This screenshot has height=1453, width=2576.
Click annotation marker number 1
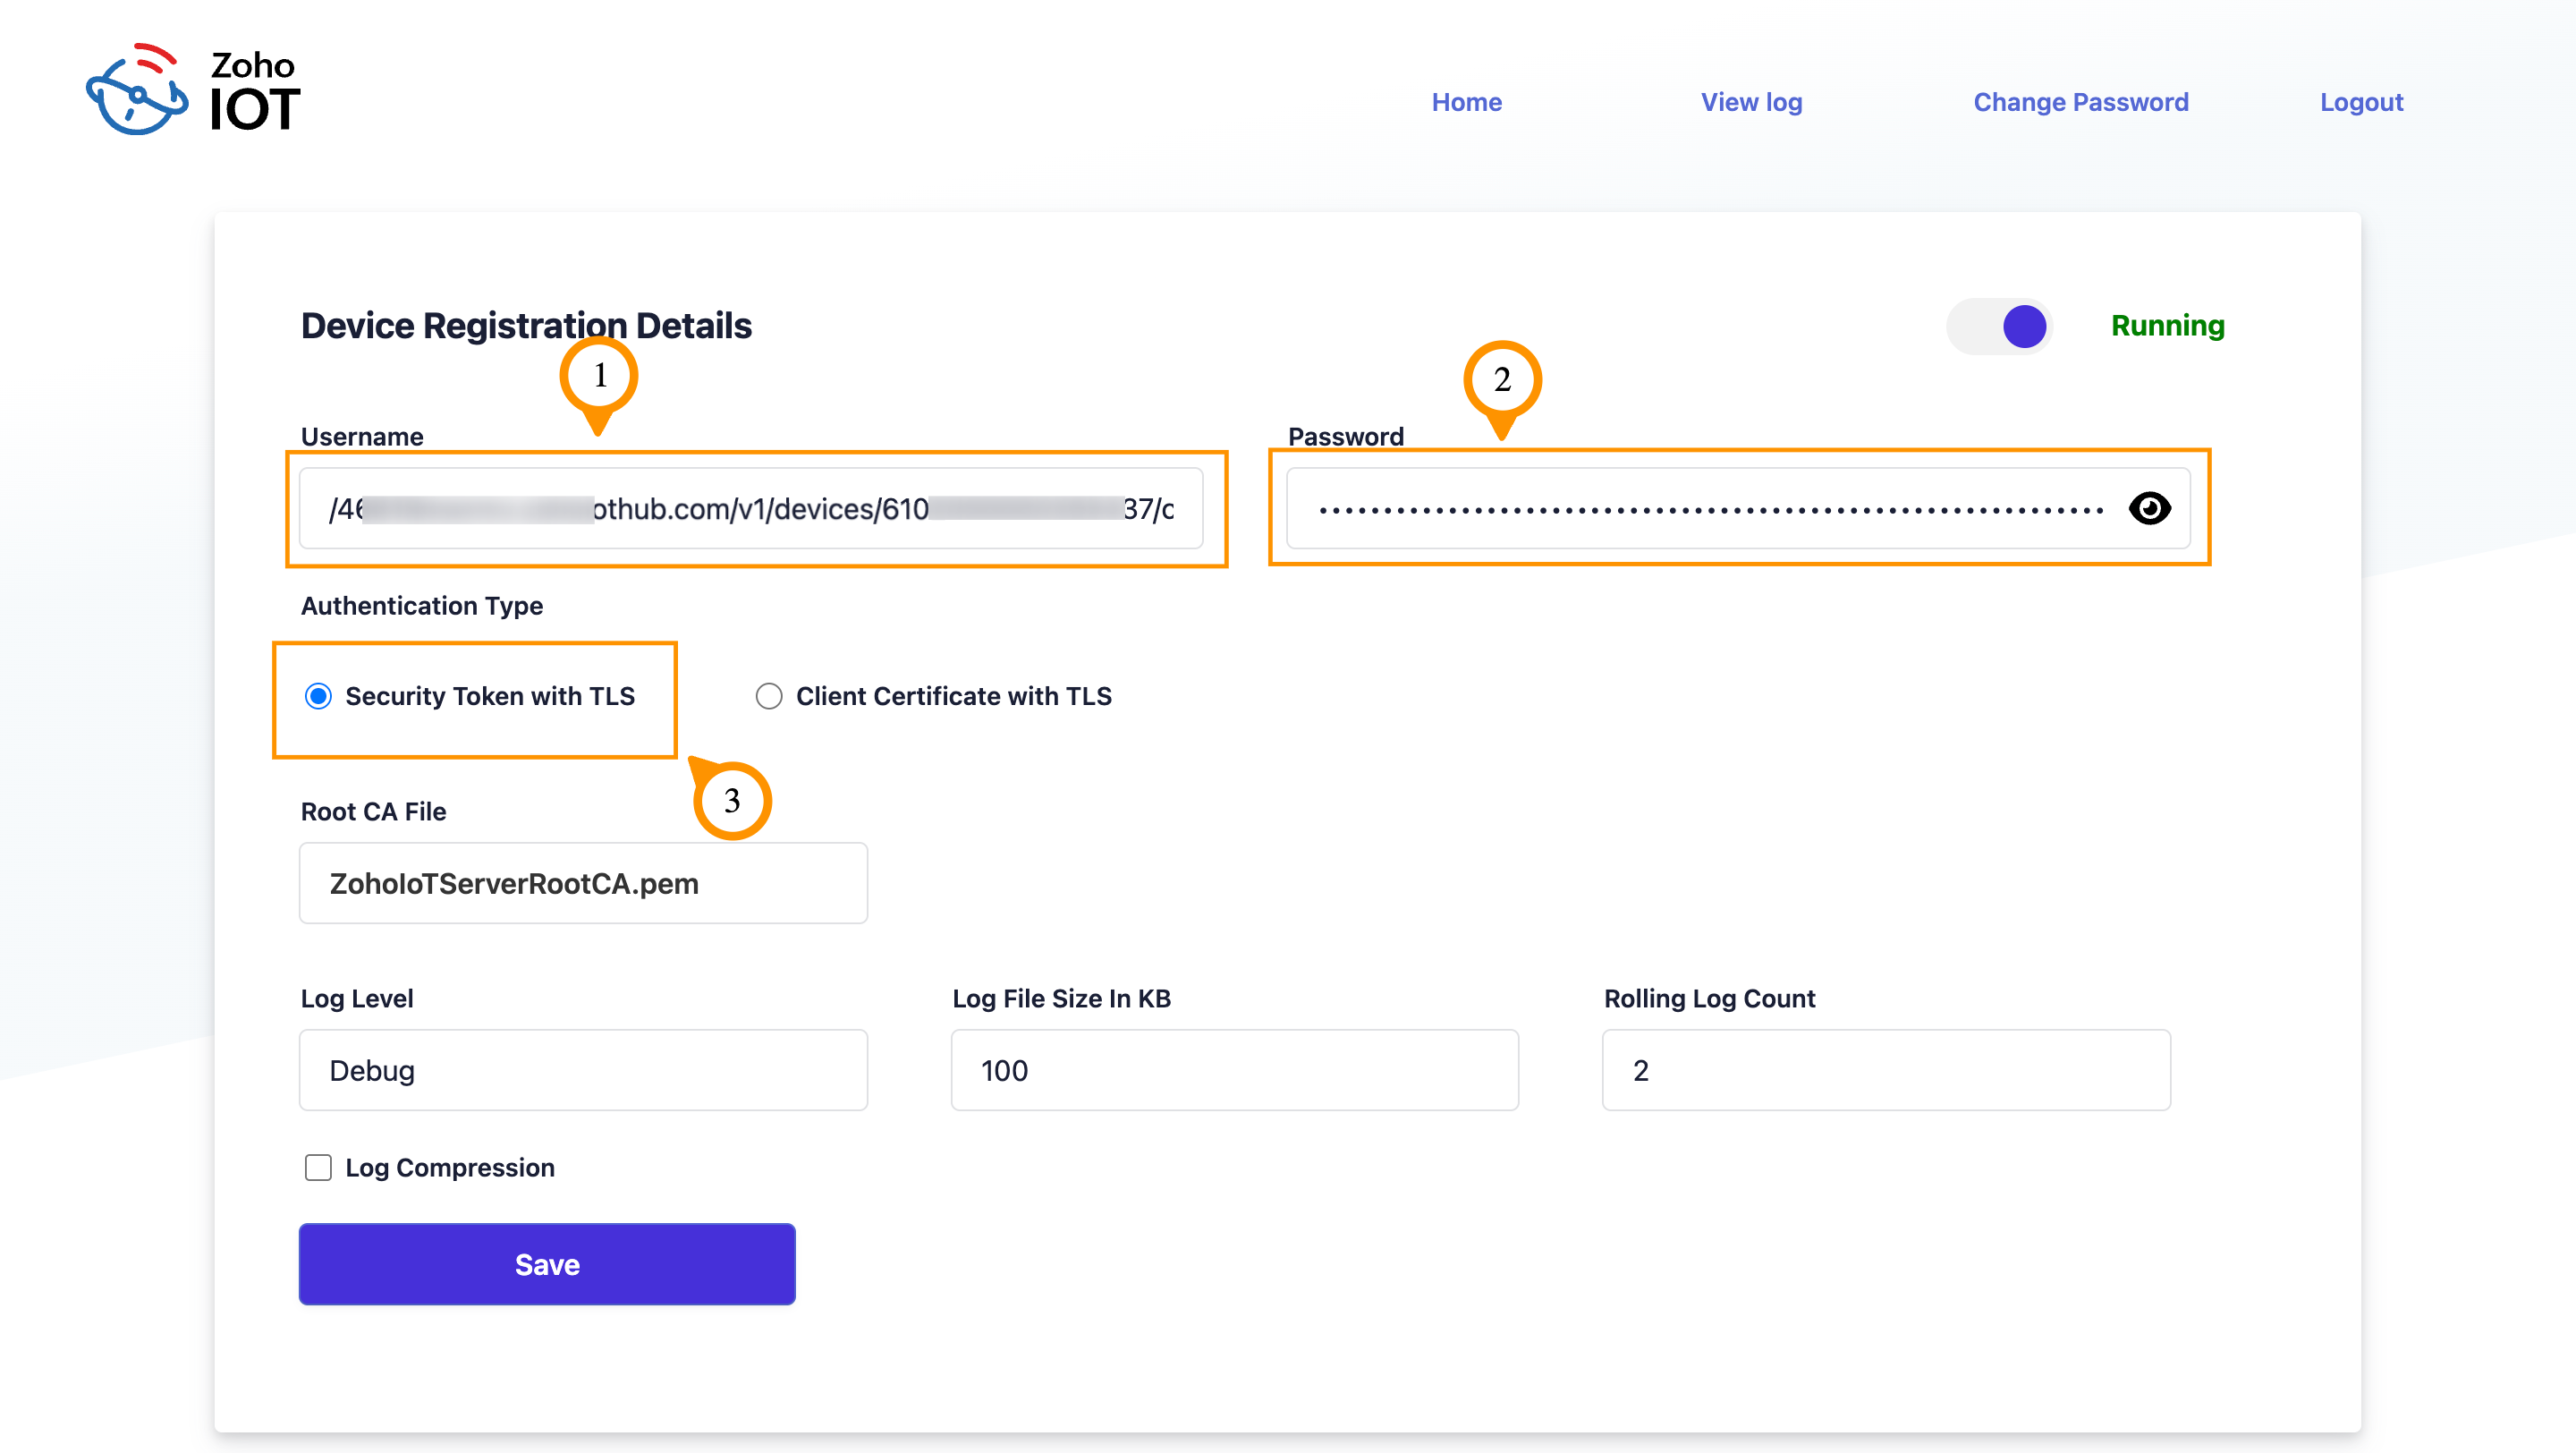point(599,376)
